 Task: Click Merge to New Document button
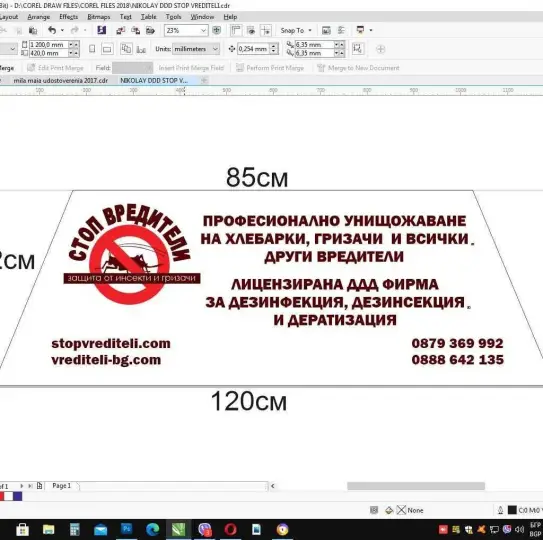(358, 68)
